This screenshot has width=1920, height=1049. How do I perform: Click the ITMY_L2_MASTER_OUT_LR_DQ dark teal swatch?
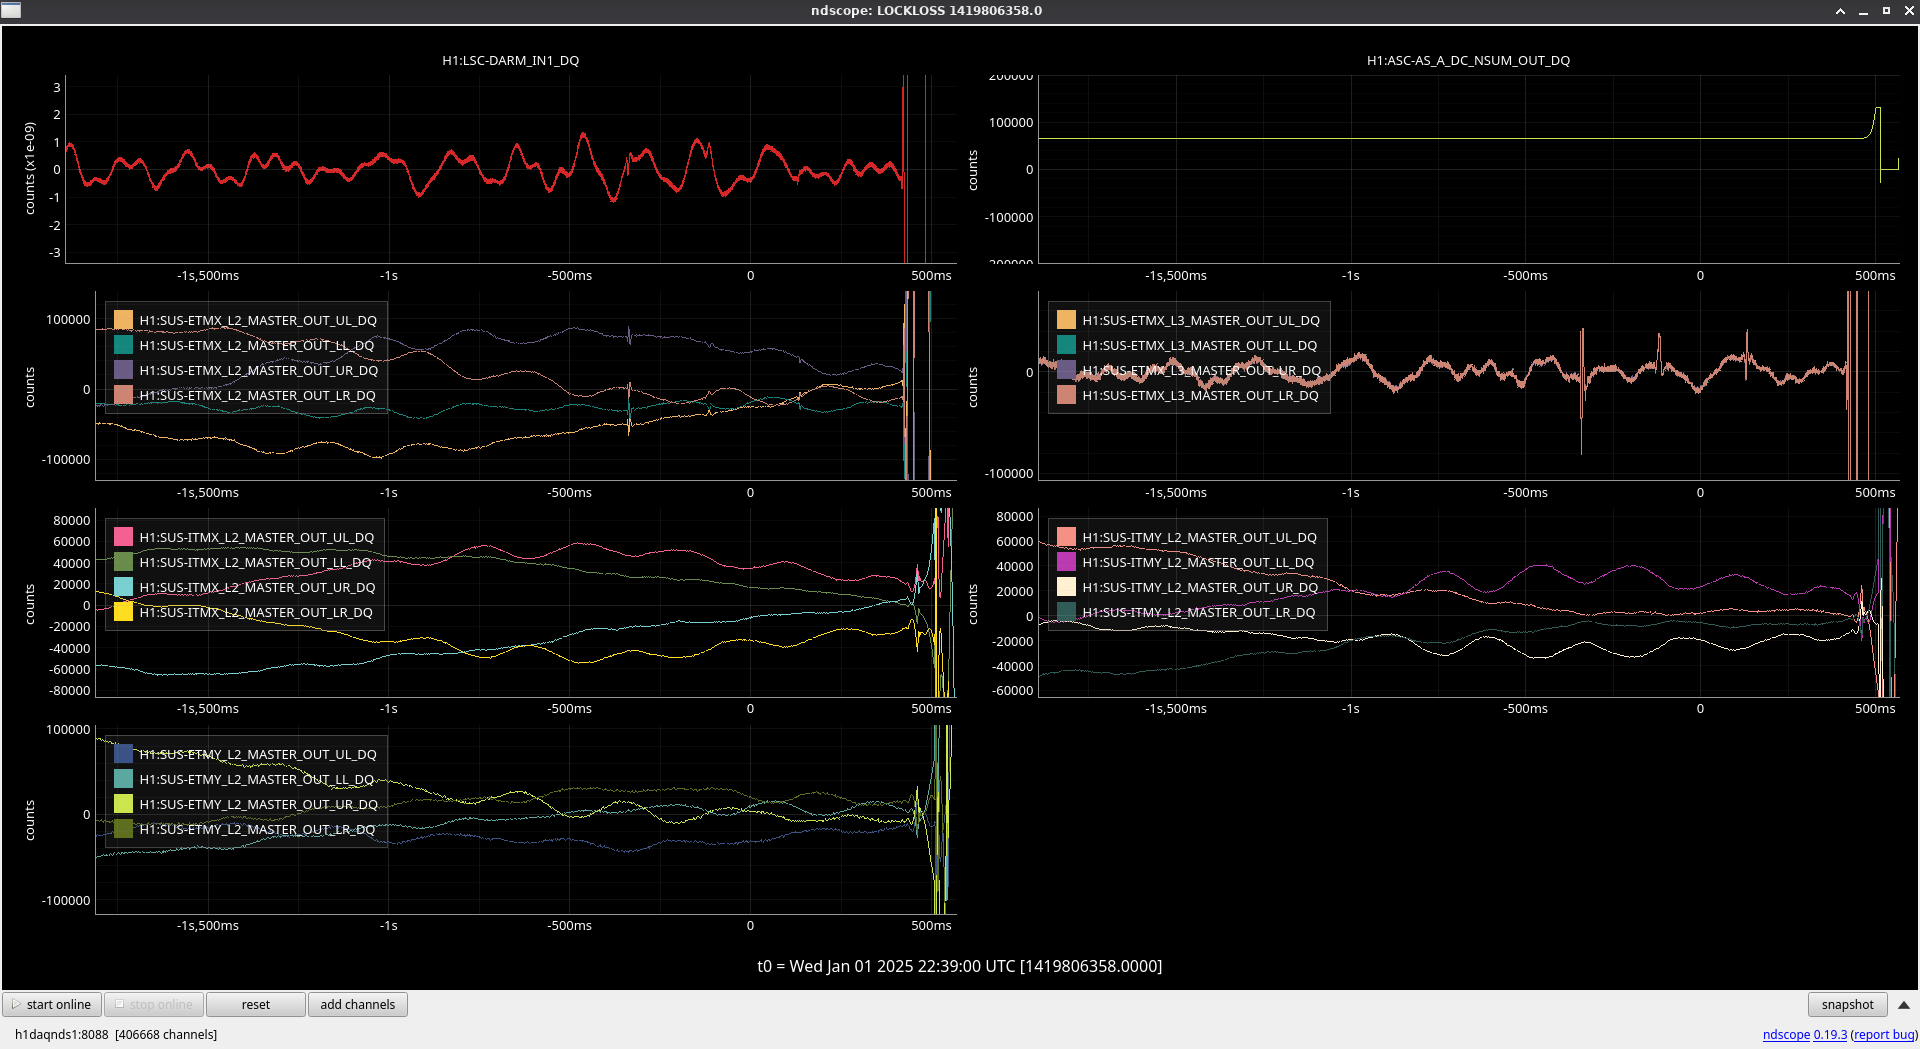pos(1066,612)
